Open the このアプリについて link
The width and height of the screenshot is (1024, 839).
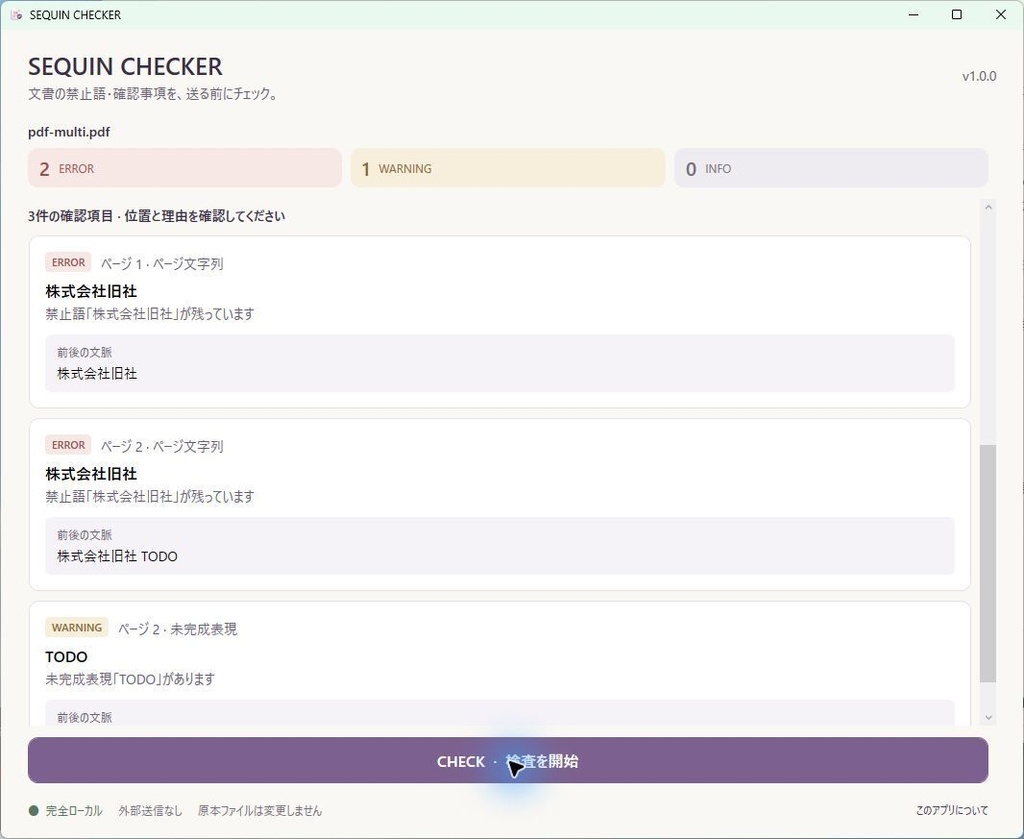click(x=952, y=811)
